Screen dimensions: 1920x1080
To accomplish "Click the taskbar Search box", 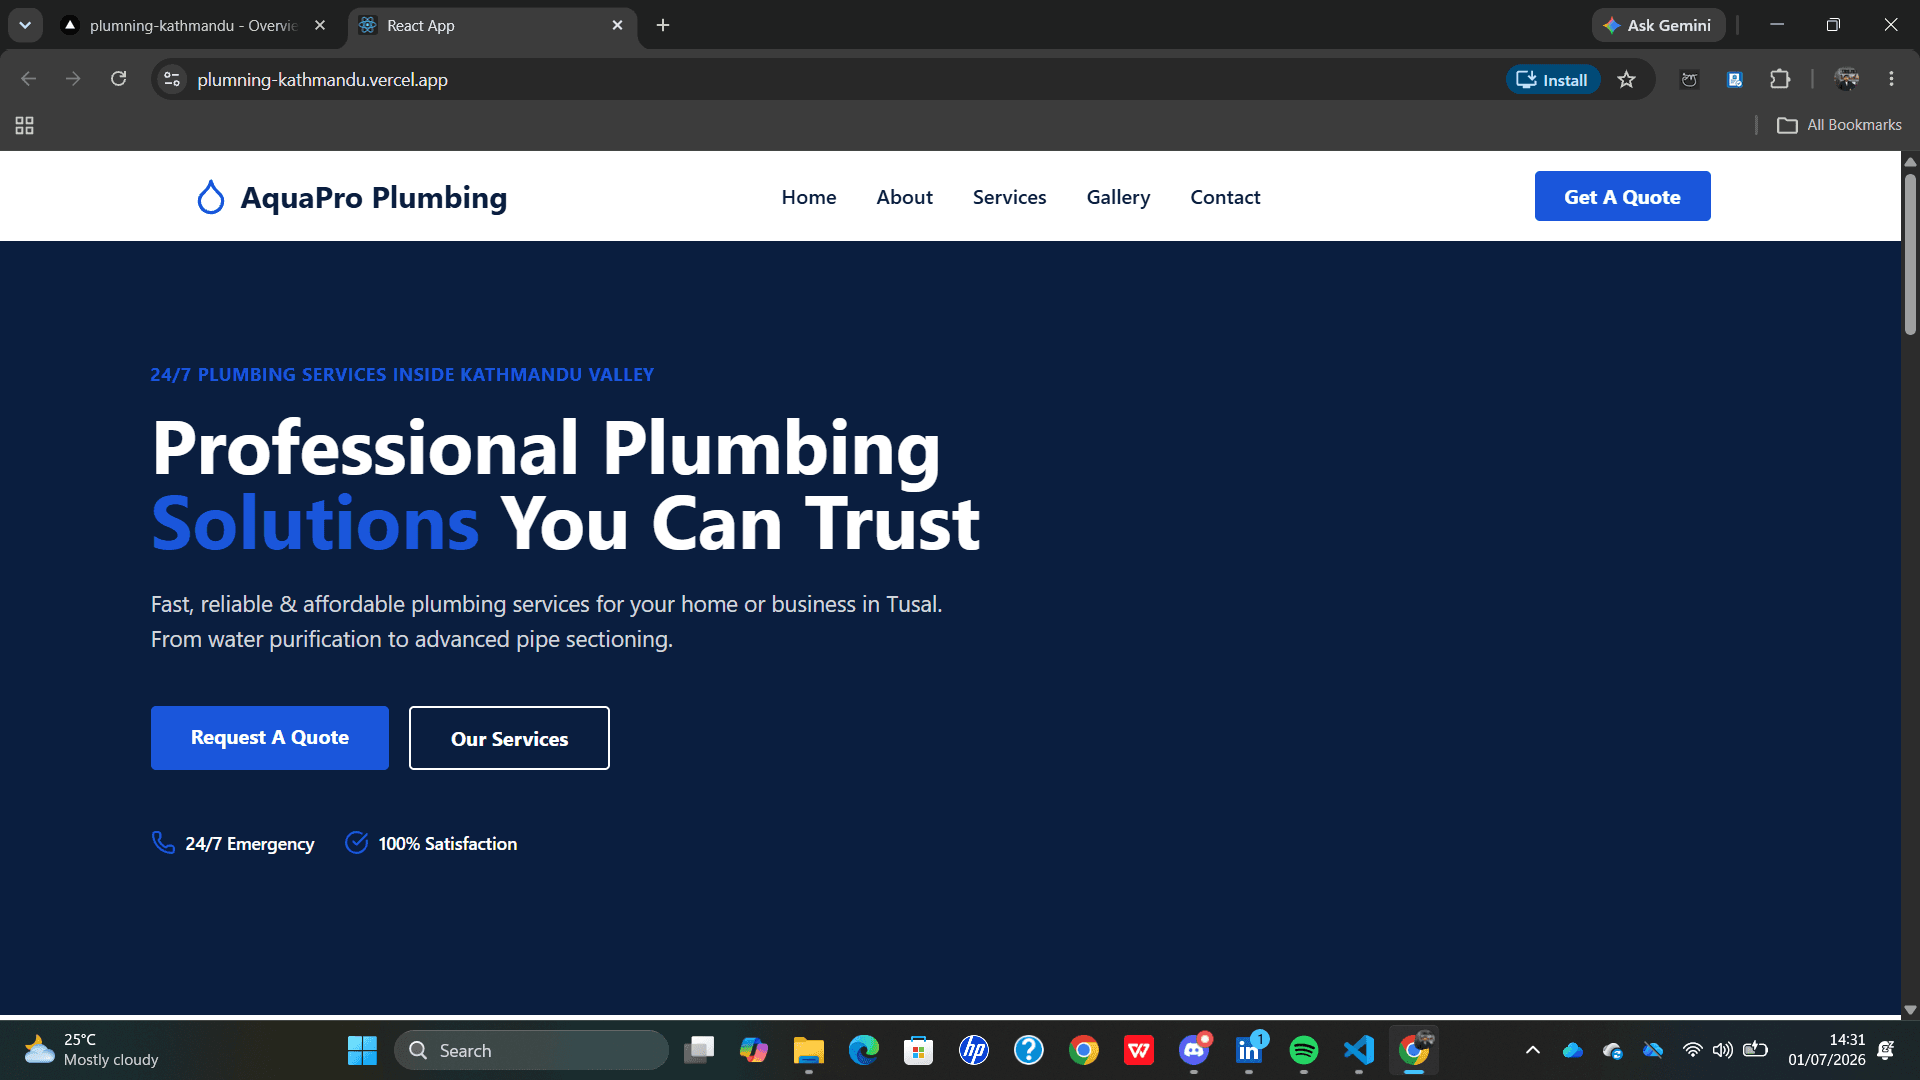I will pyautogui.click(x=531, y=1050).
